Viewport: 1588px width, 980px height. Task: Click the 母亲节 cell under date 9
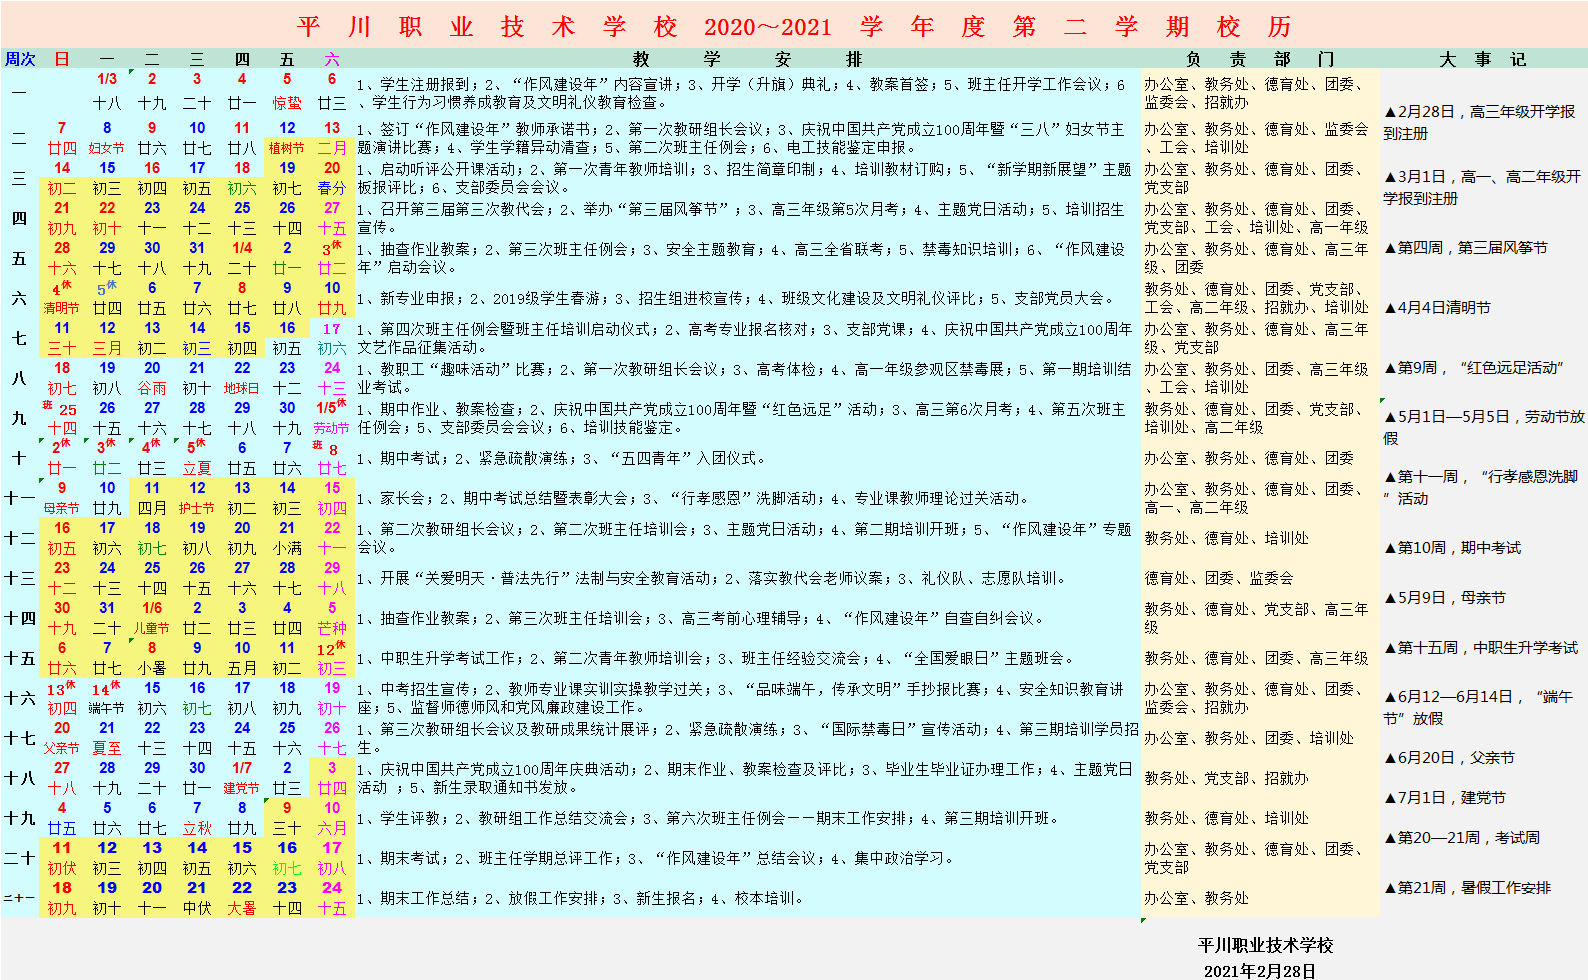coord(62,508)
